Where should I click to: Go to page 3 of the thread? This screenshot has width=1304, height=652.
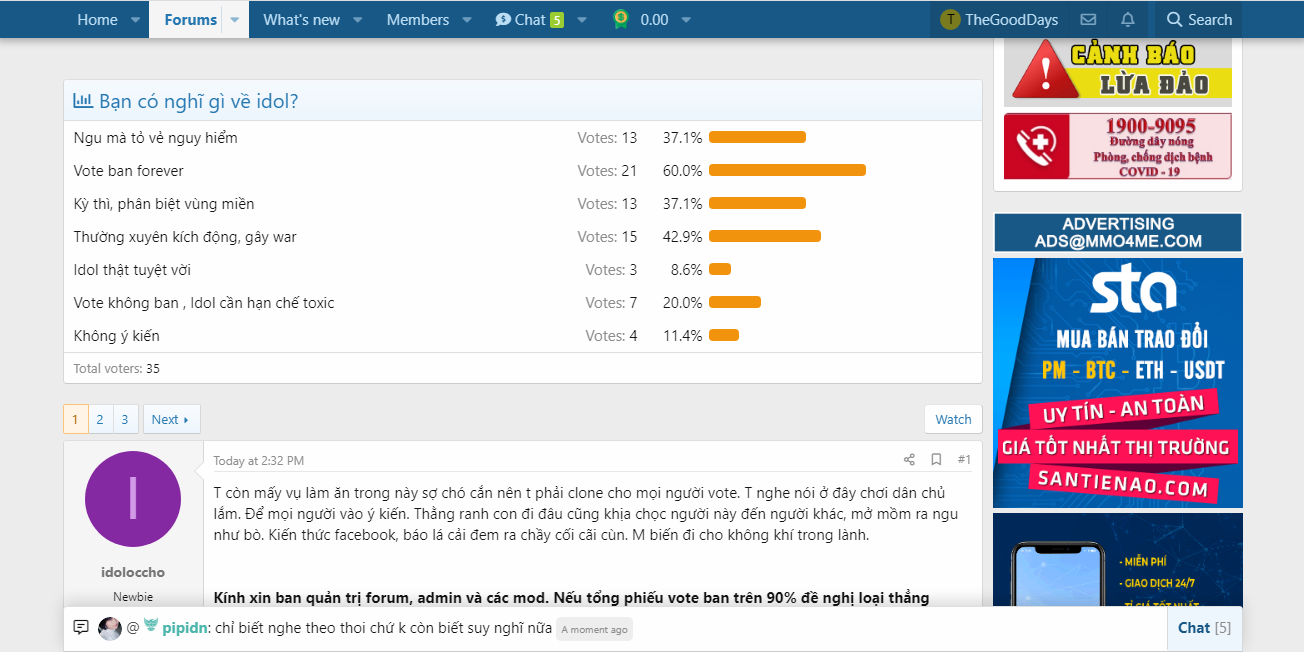[125, 420]
